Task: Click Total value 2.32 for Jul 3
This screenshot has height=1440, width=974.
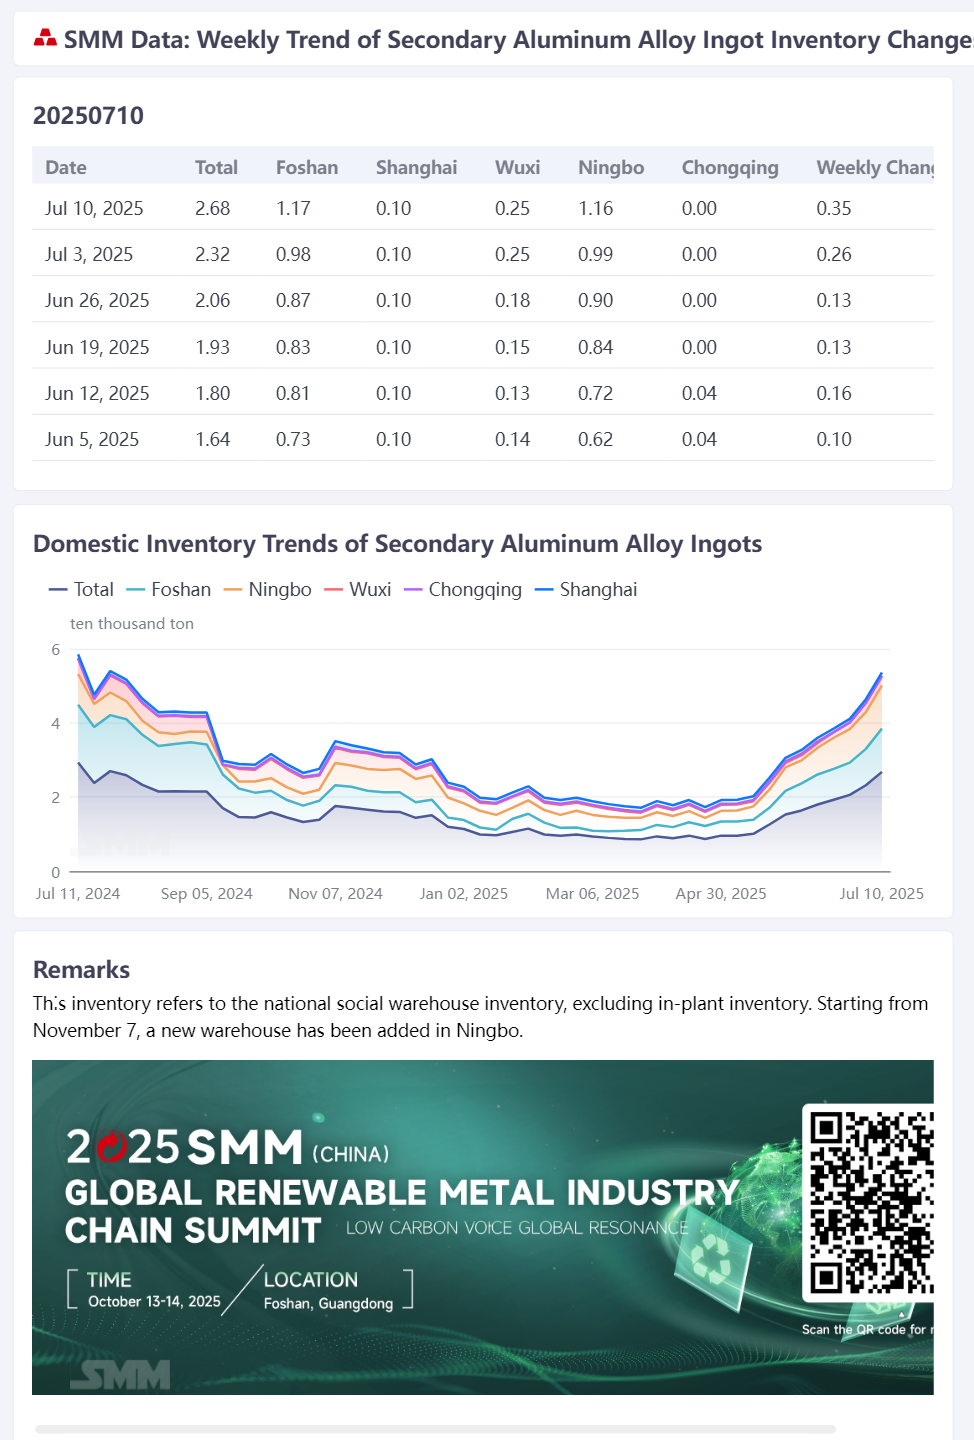Action: pyautogui.click(x=212, y=254)
